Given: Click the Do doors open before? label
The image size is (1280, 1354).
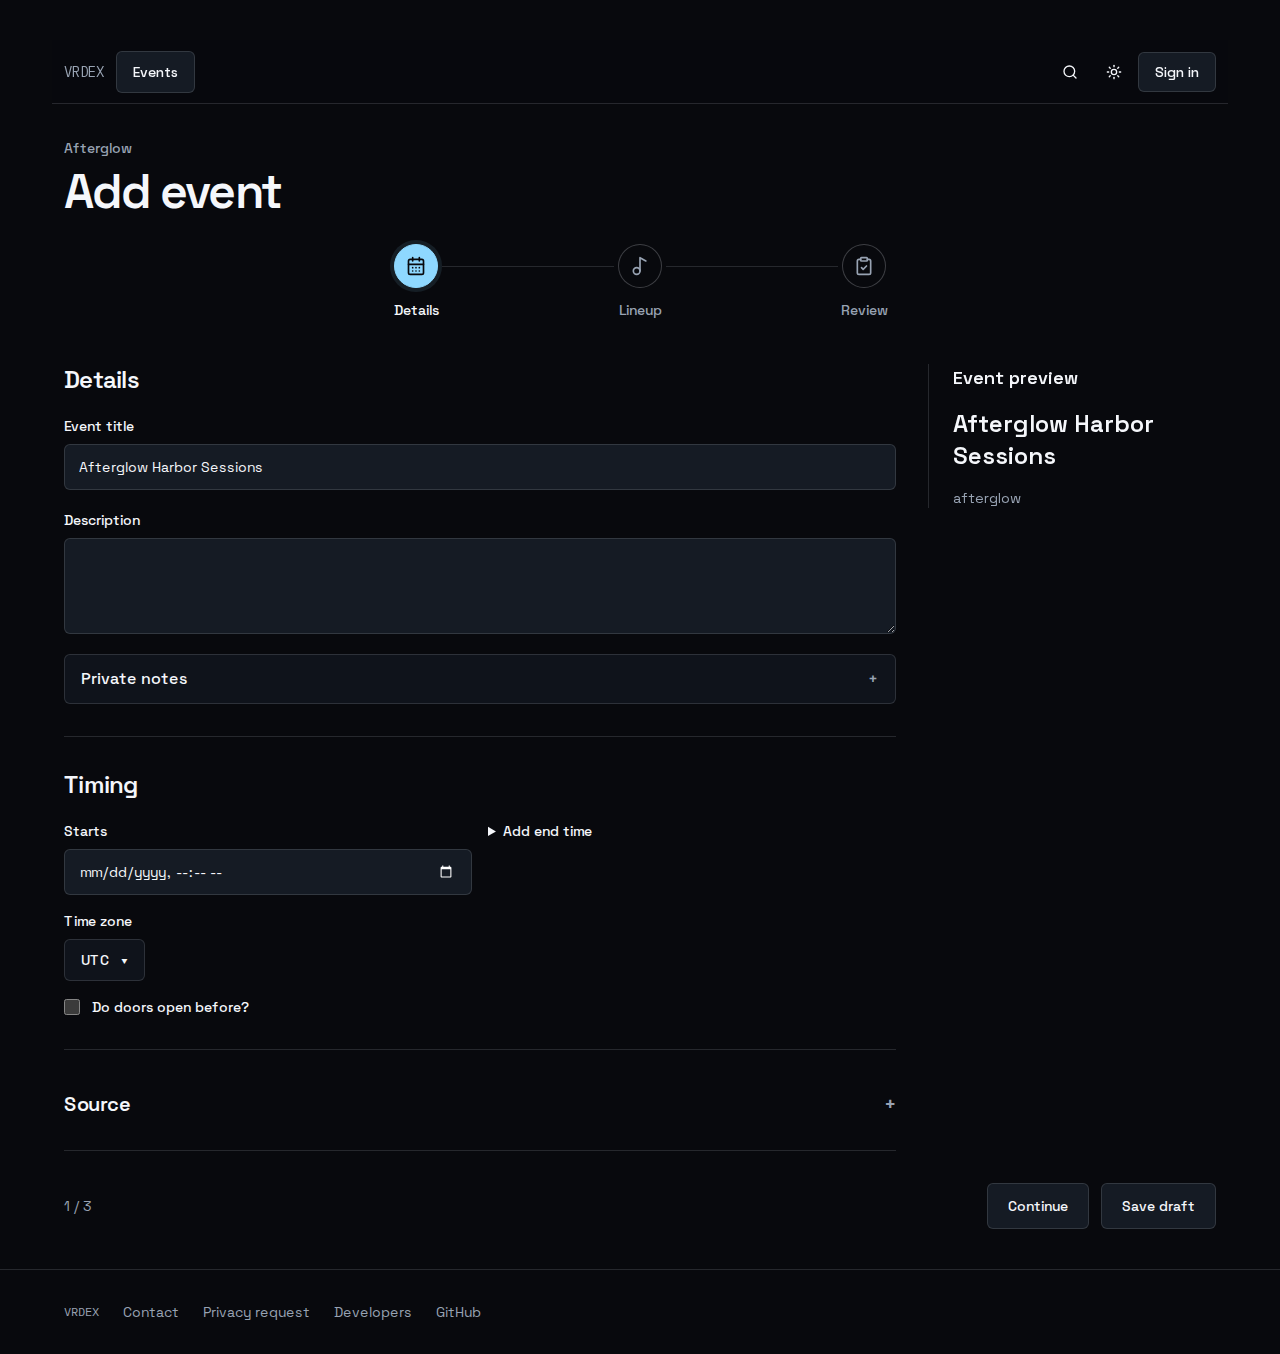Looking at the screenshot, I should (x=170, y=1007).
